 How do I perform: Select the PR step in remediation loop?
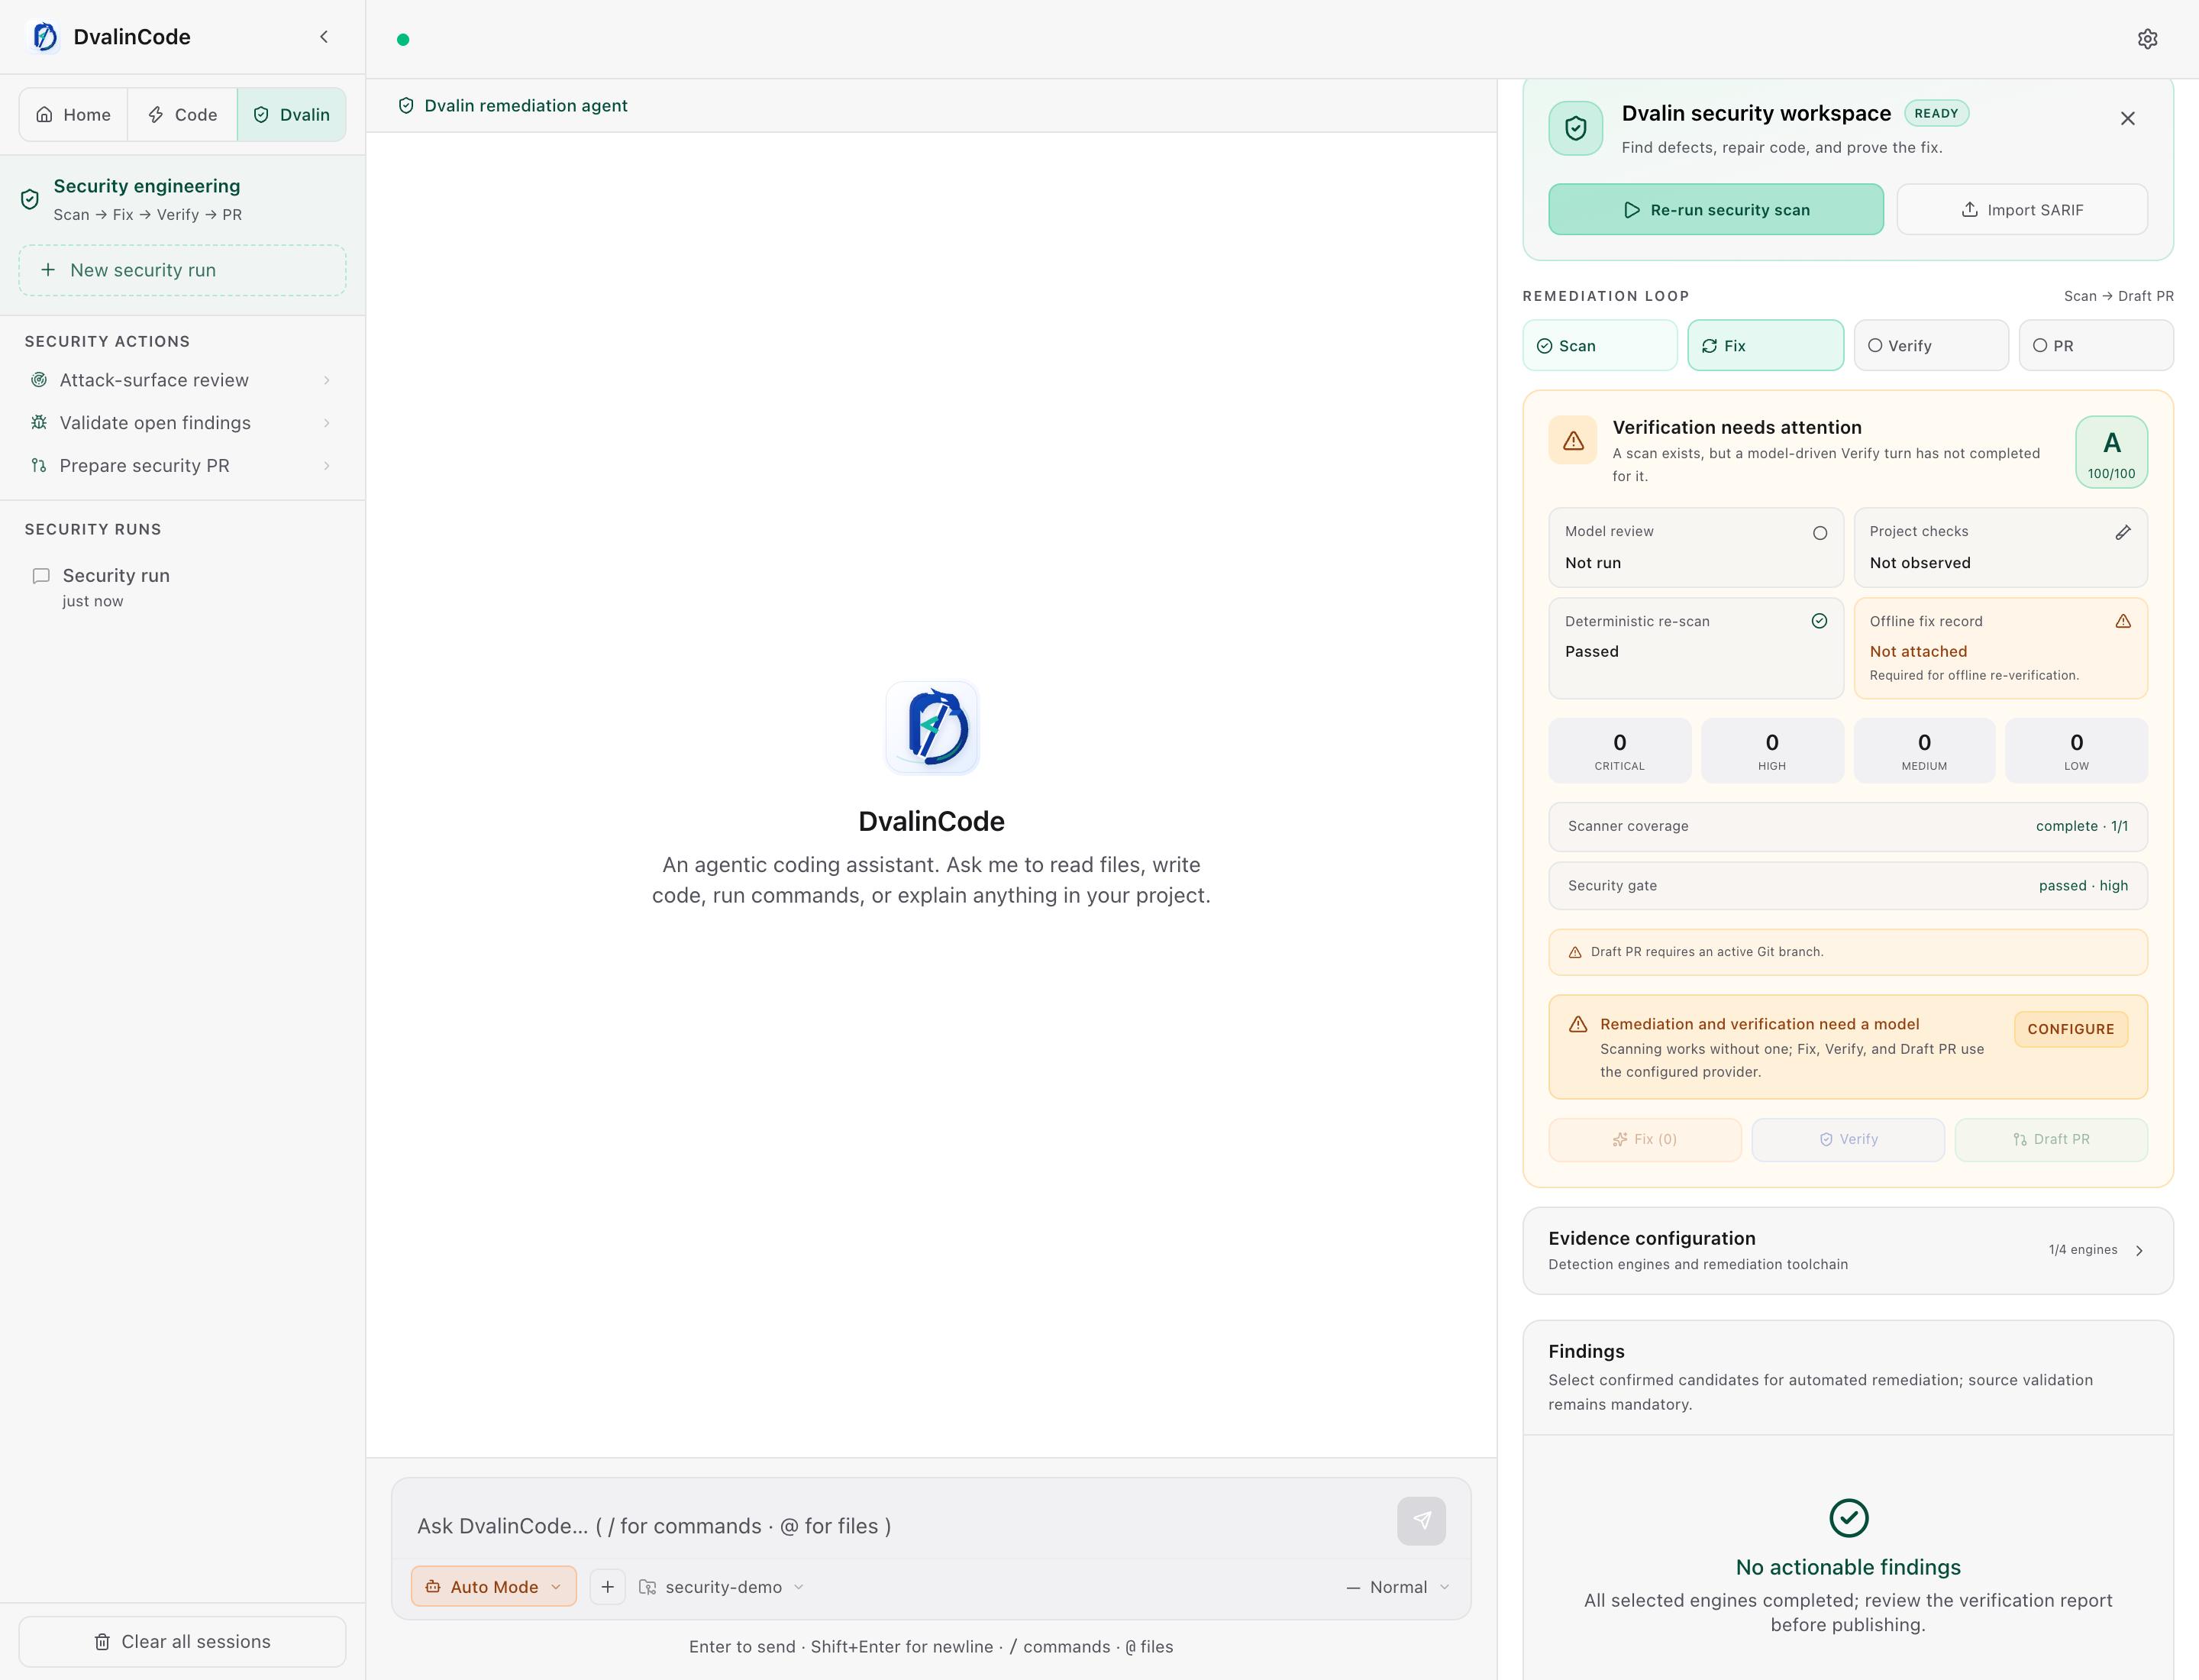(x=2095, y=346)
